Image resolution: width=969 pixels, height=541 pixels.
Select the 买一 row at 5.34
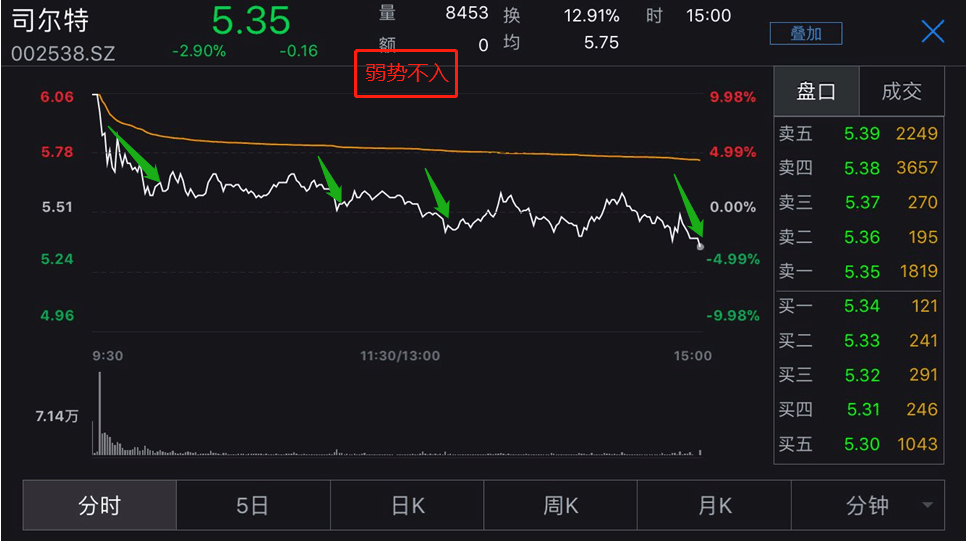point(858,305)
